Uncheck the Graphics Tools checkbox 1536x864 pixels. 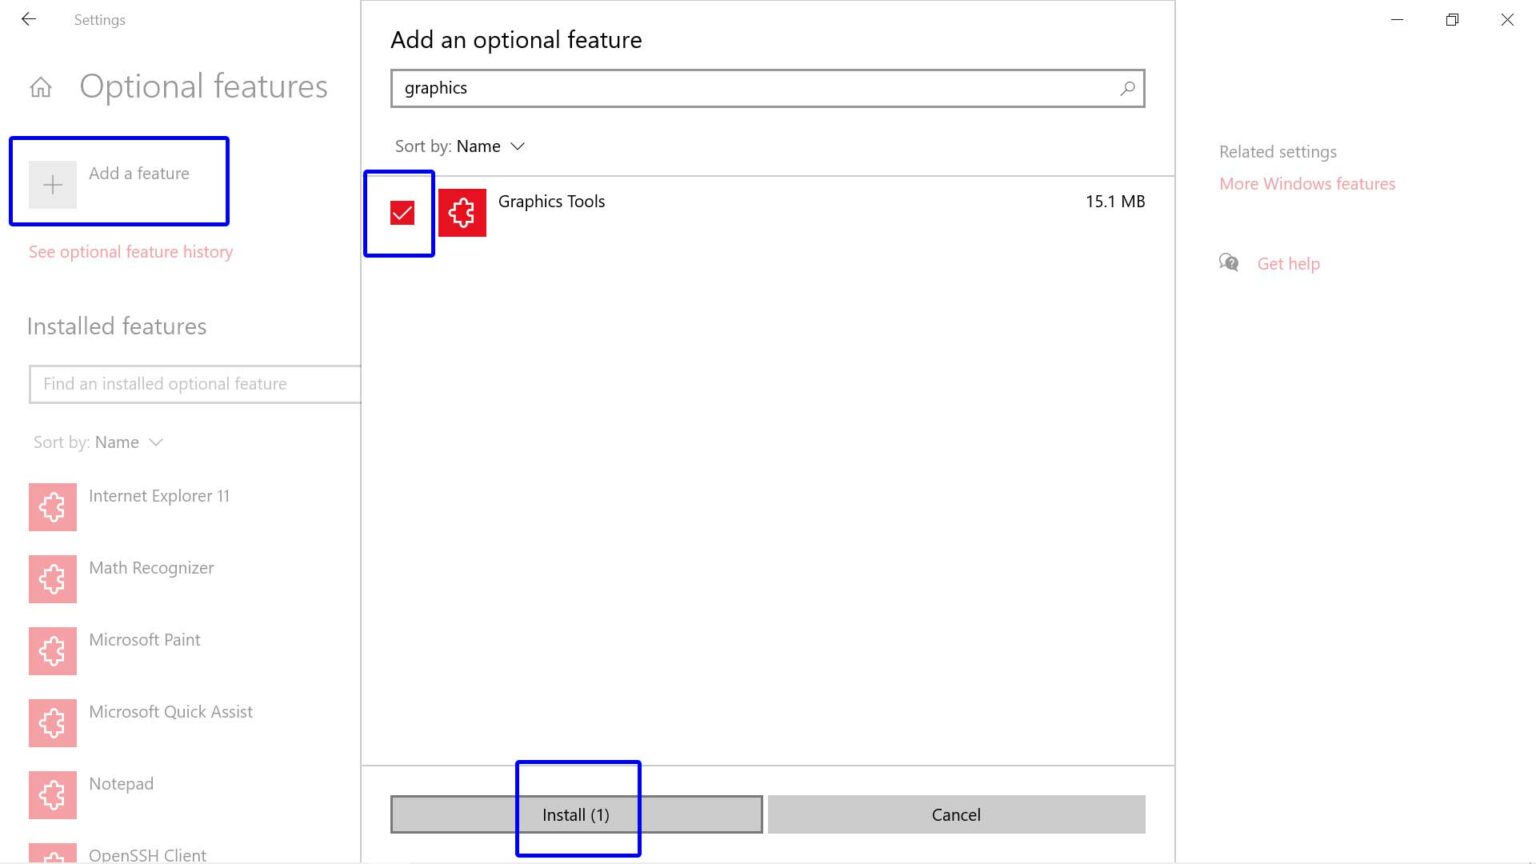point(402,213)
